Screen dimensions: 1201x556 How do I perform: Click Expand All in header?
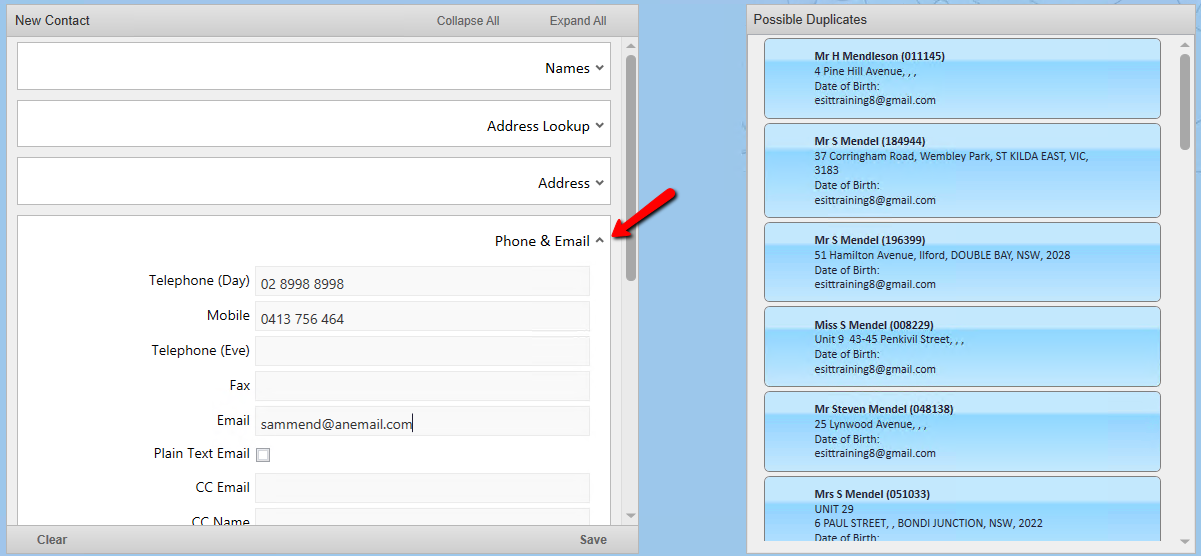click(x=577, y=21)
